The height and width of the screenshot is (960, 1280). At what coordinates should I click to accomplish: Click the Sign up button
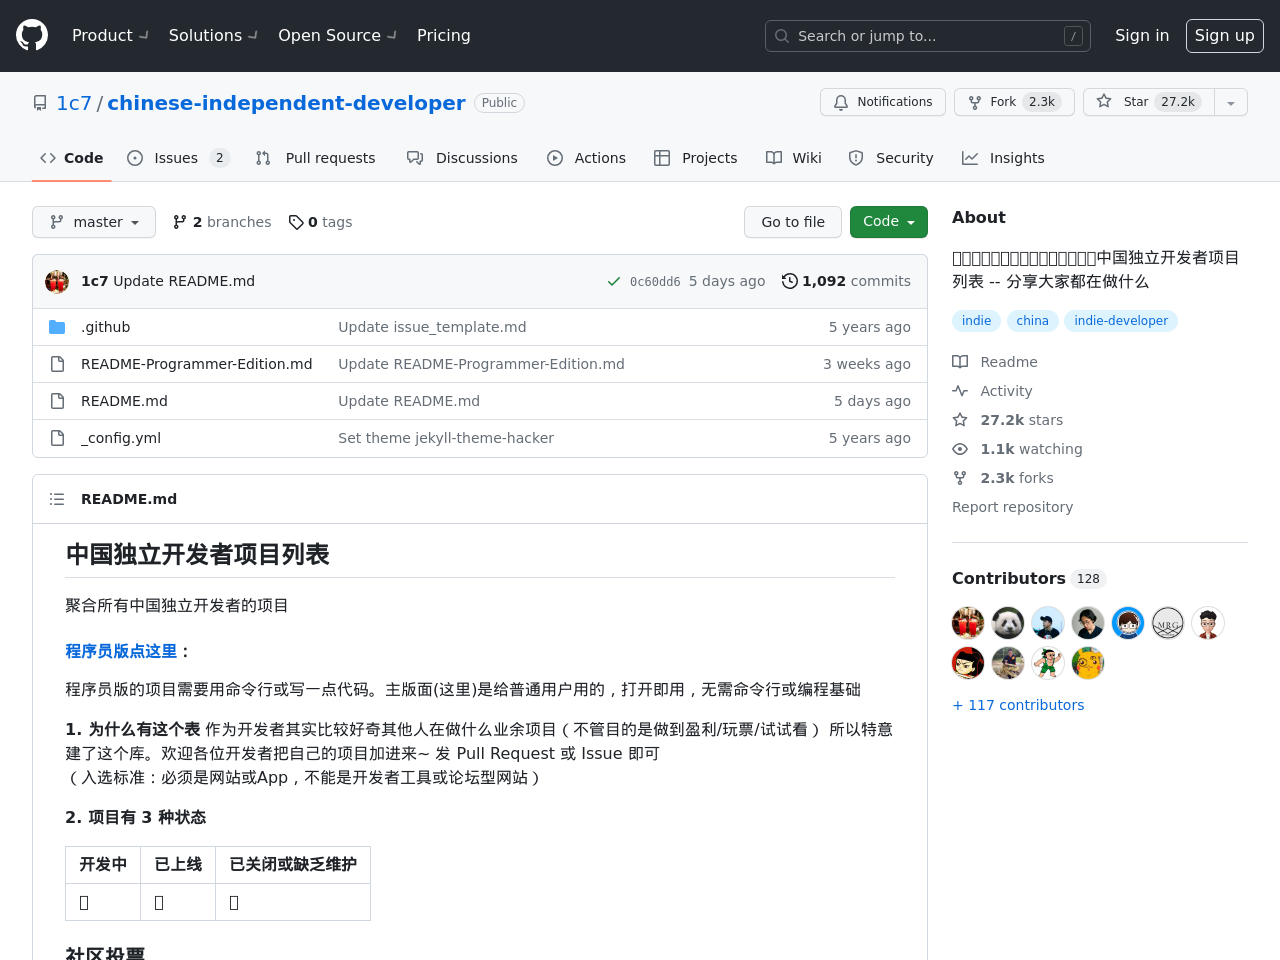[1224, 35]
